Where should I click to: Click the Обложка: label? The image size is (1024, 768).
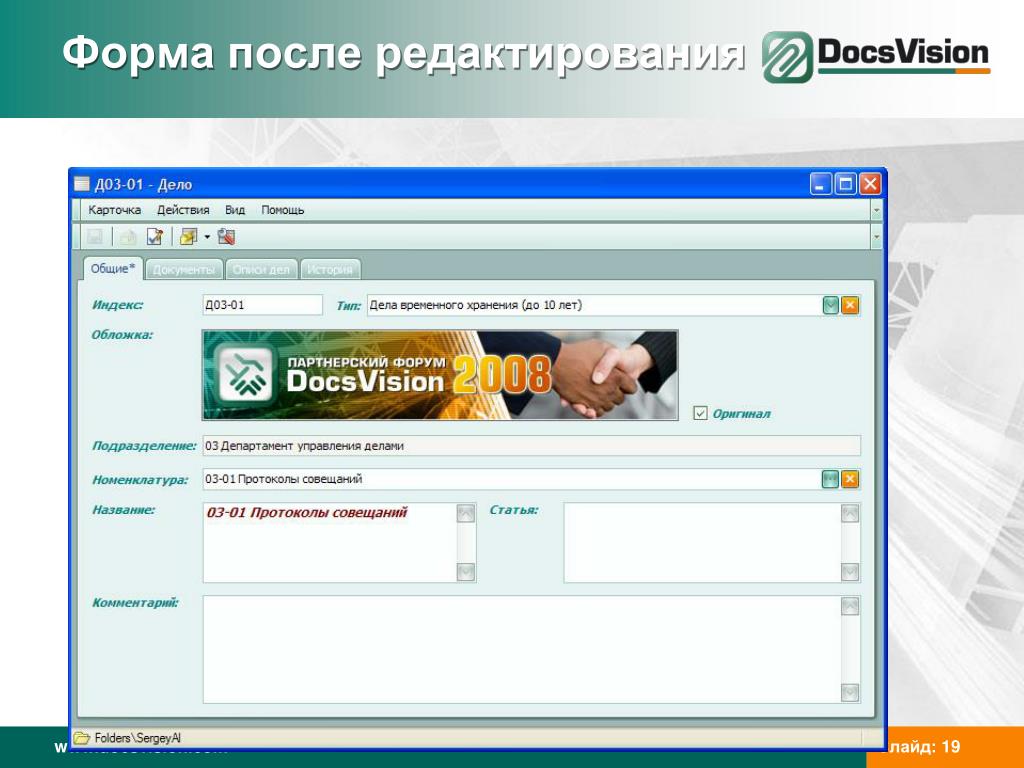(x=122, y=335)
